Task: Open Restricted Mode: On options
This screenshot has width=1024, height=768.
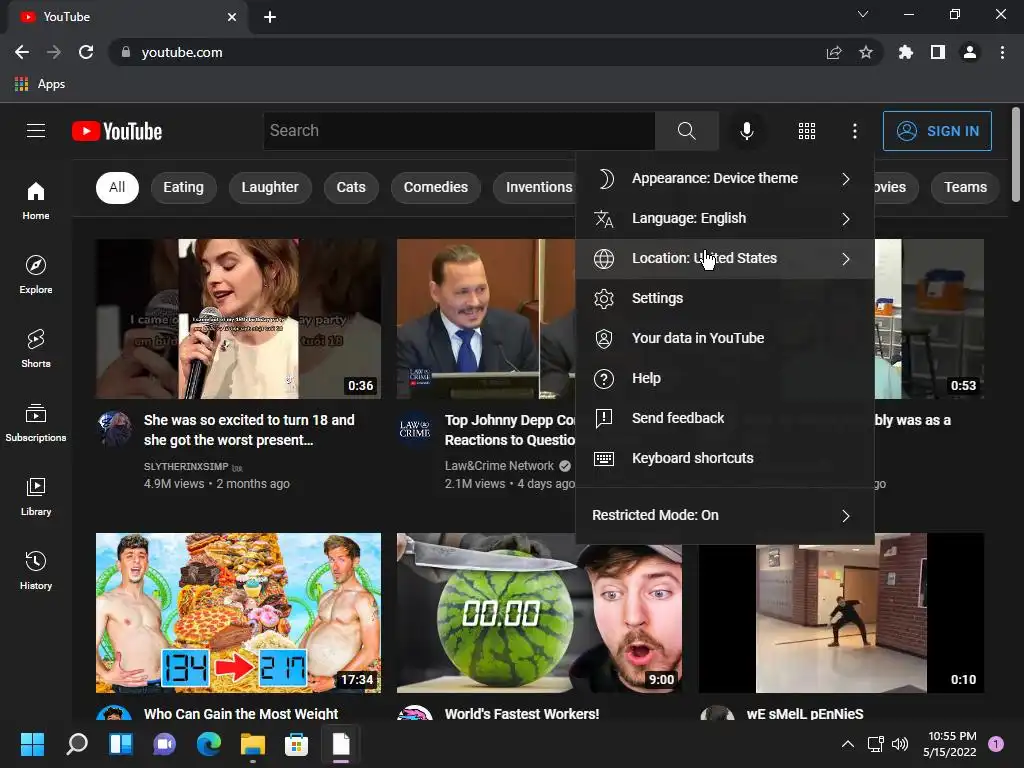Action: point(725,515)
